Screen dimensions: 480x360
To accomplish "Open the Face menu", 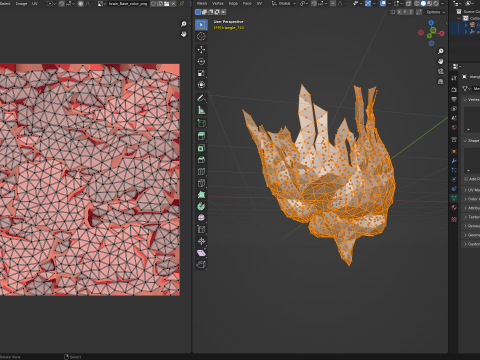I will click(247, 3).
